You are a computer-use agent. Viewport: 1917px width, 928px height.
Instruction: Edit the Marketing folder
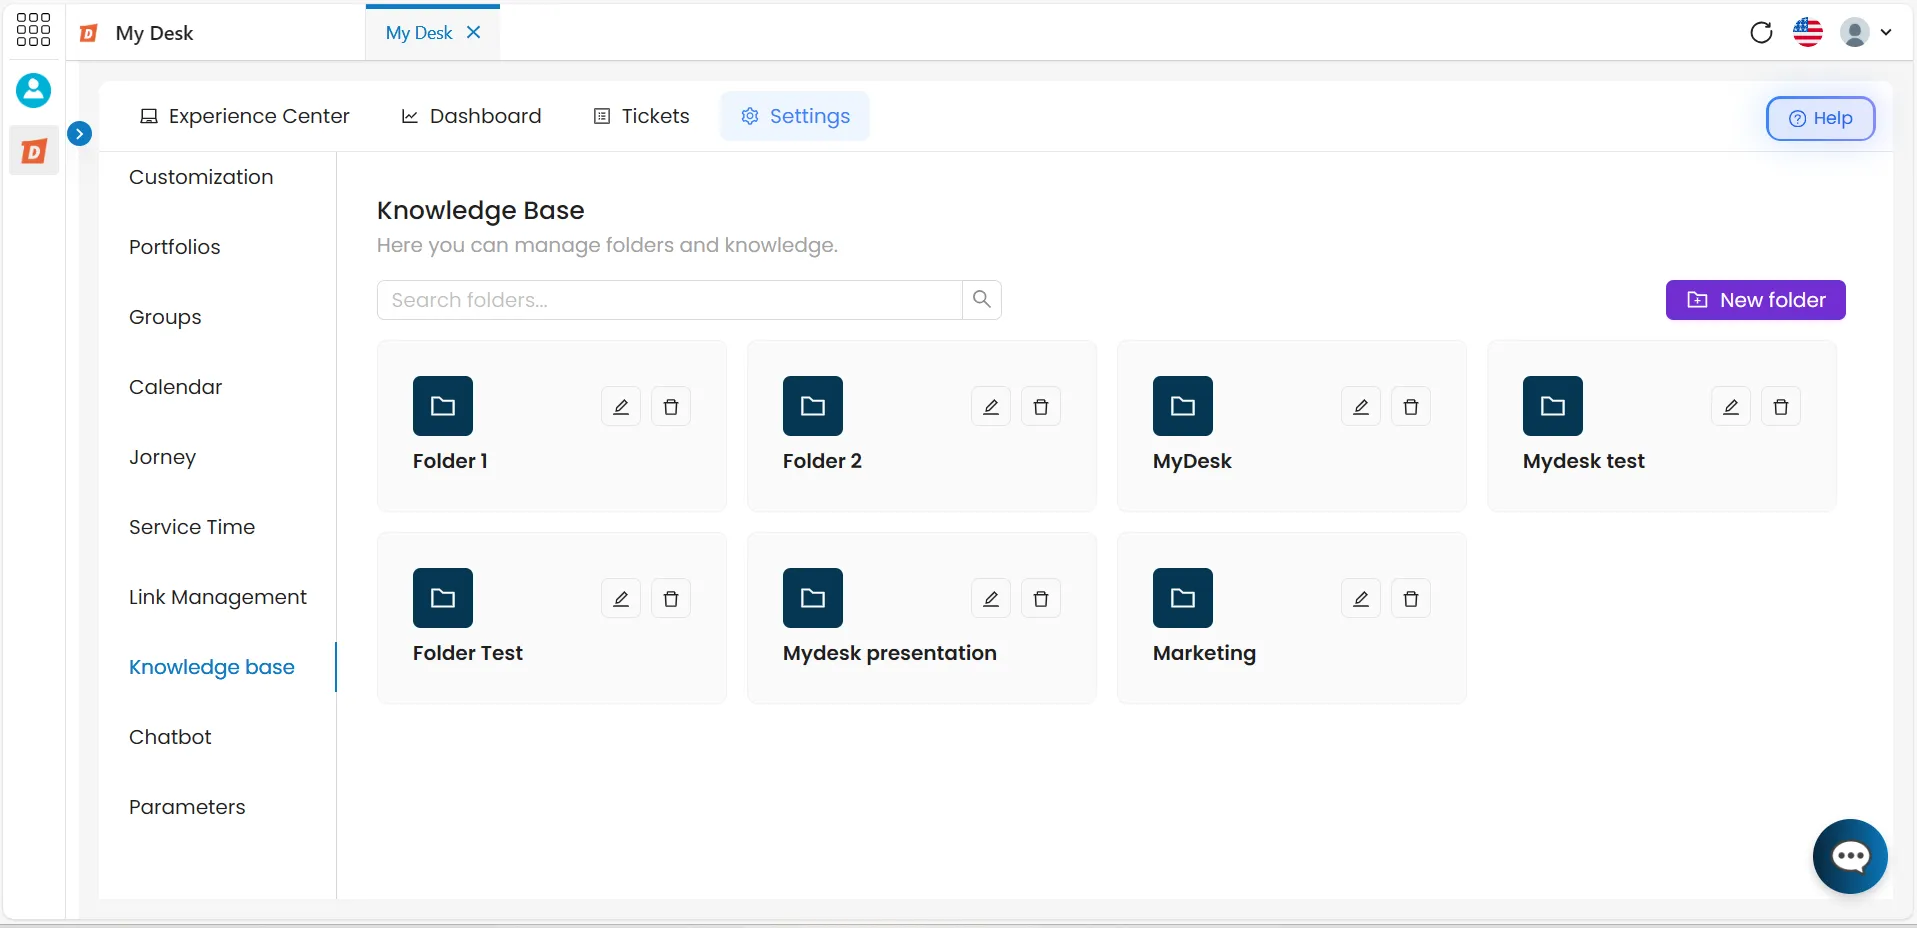pyautogui.click(x=1361, y=599)
